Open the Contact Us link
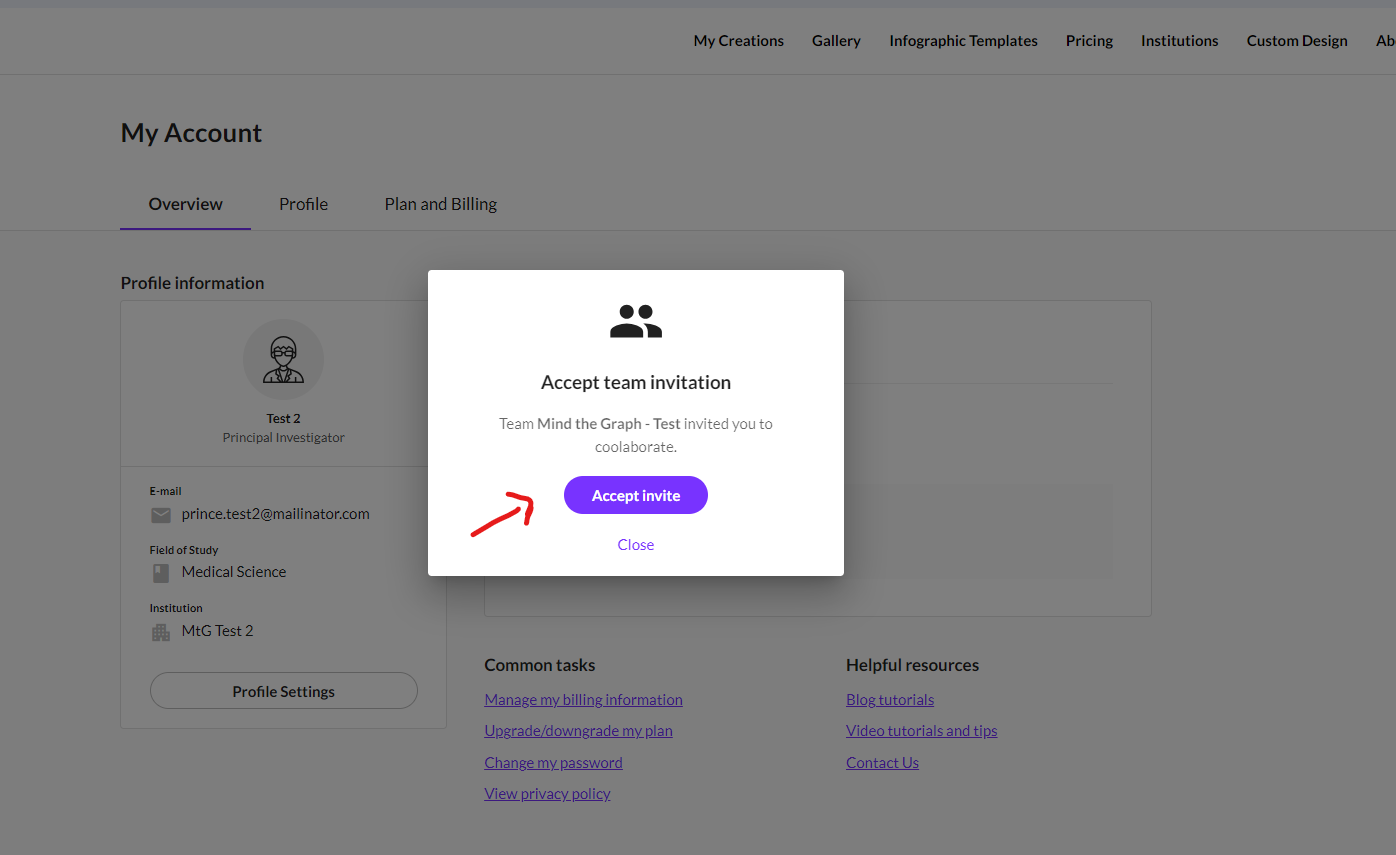1396x855 pixels. click(883, 763)
